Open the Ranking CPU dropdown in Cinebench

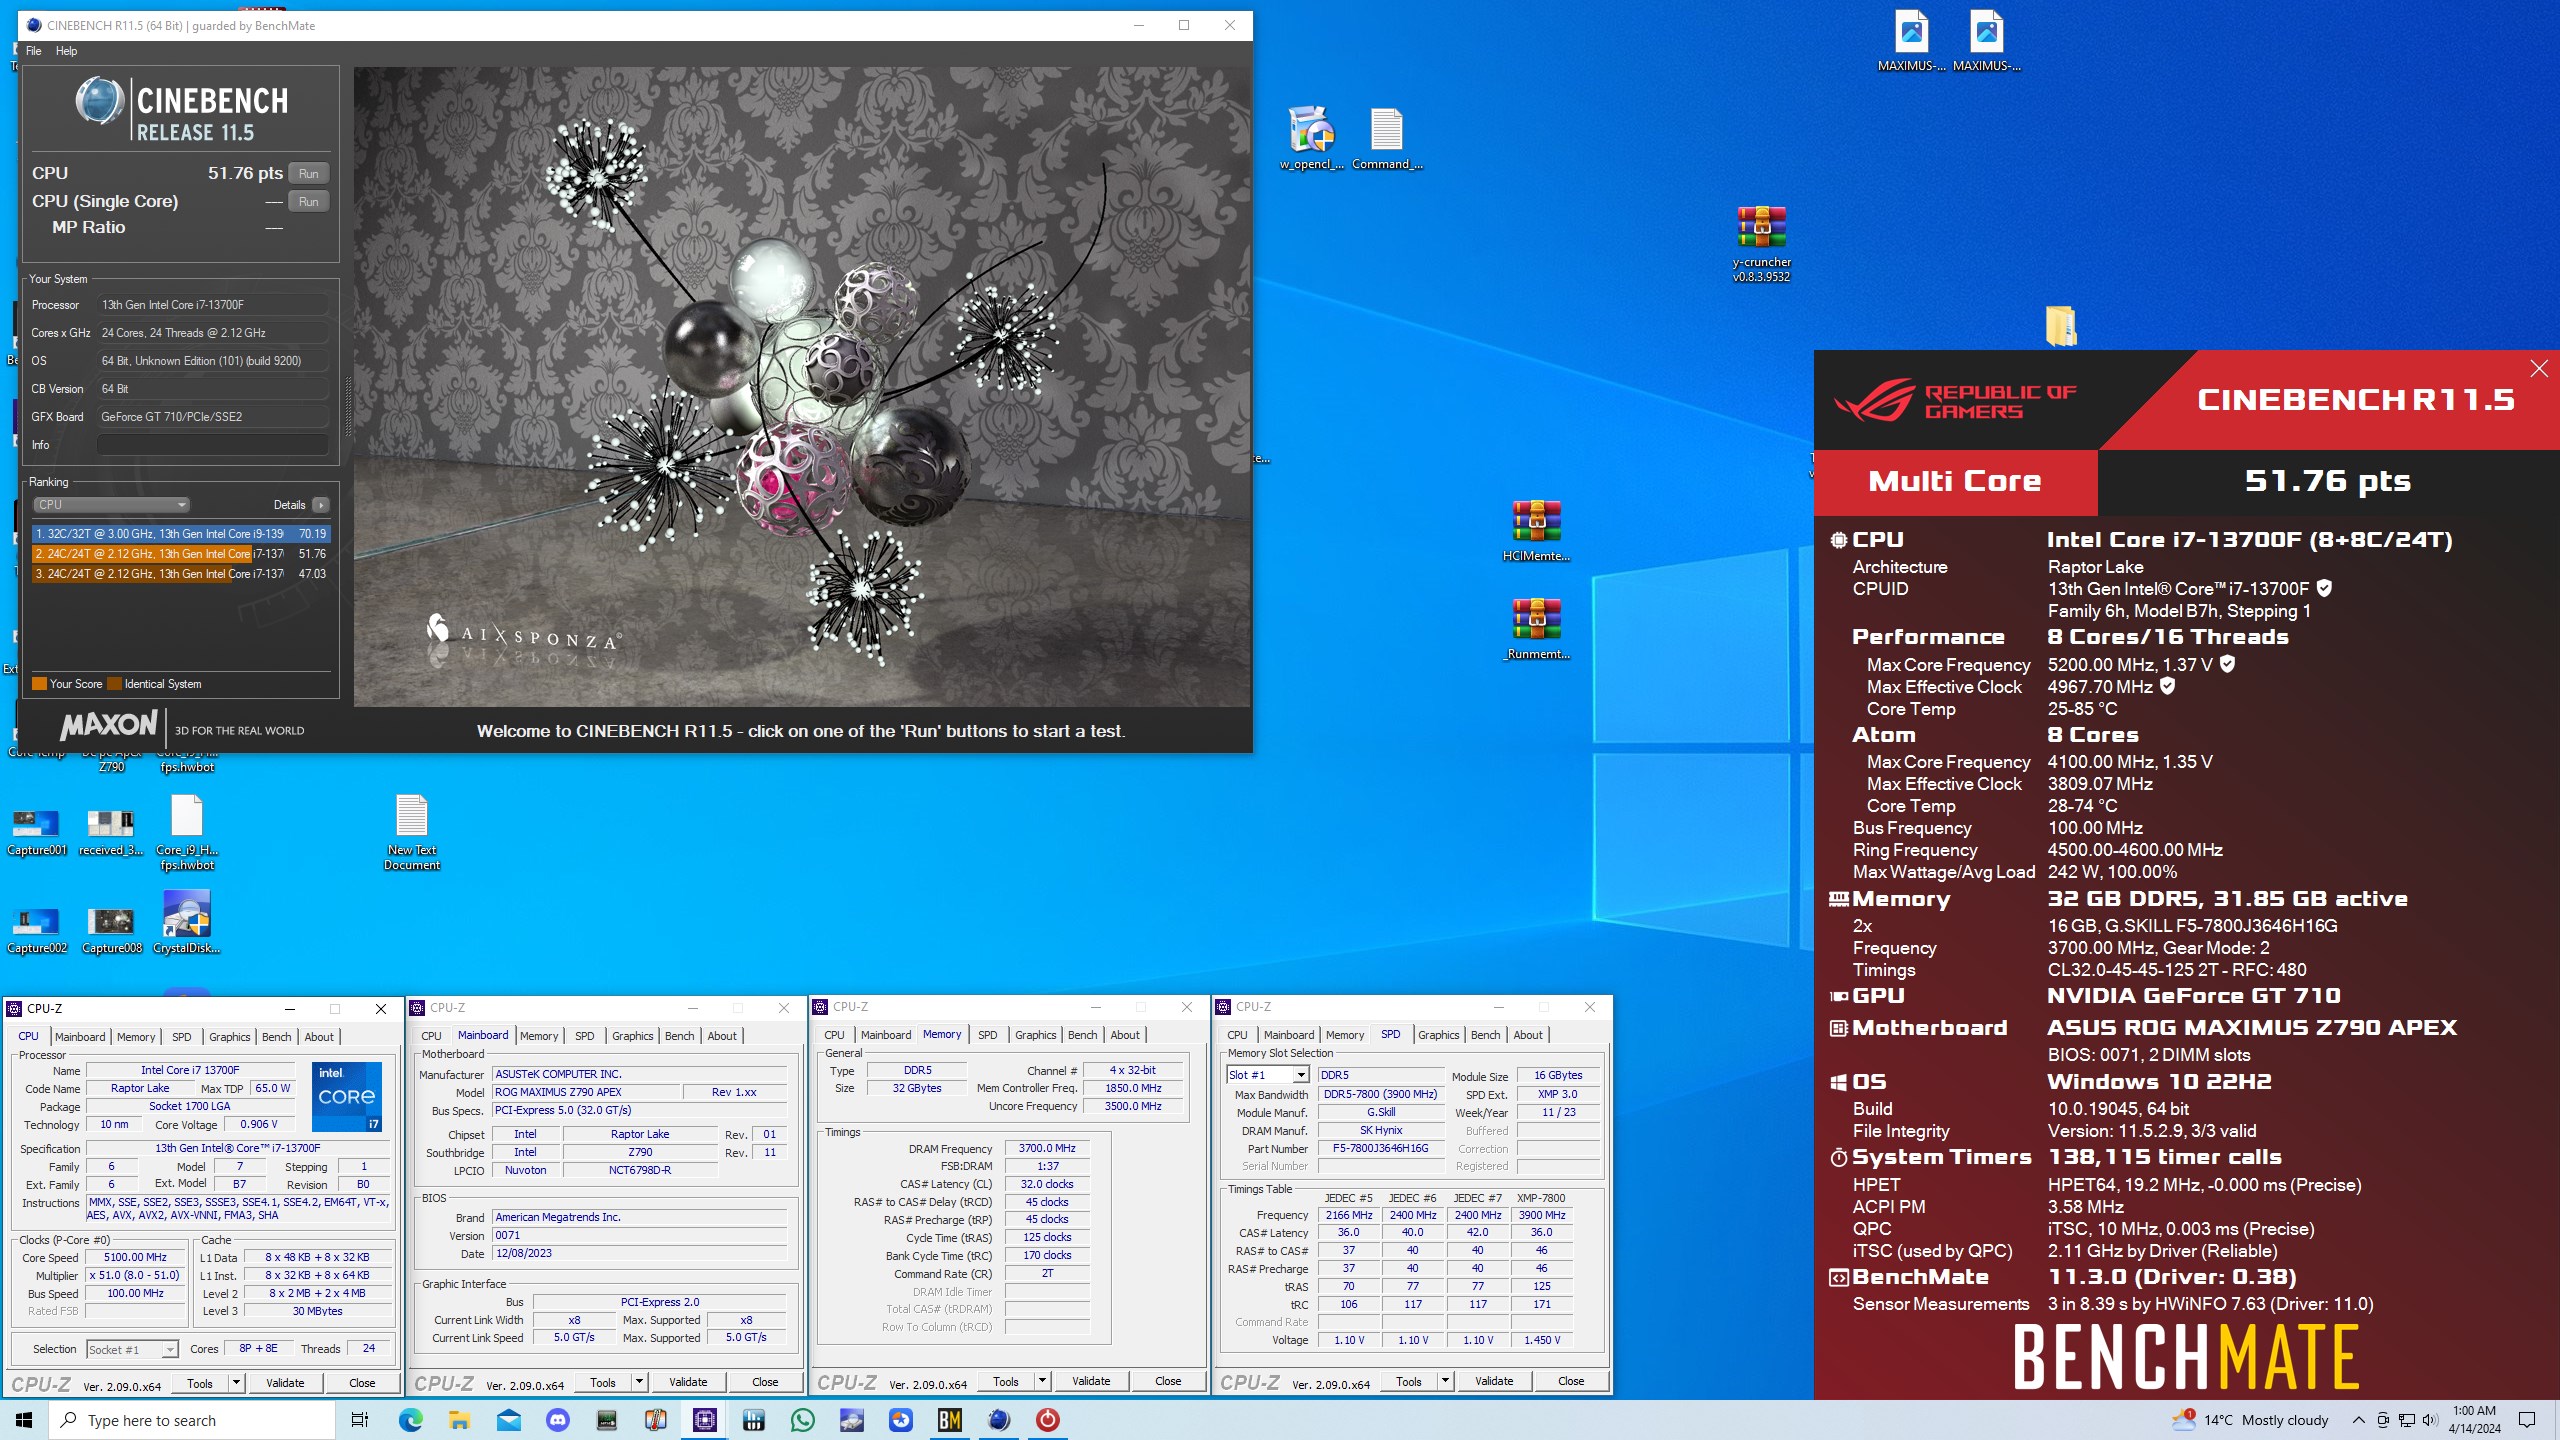coord(111,505)
